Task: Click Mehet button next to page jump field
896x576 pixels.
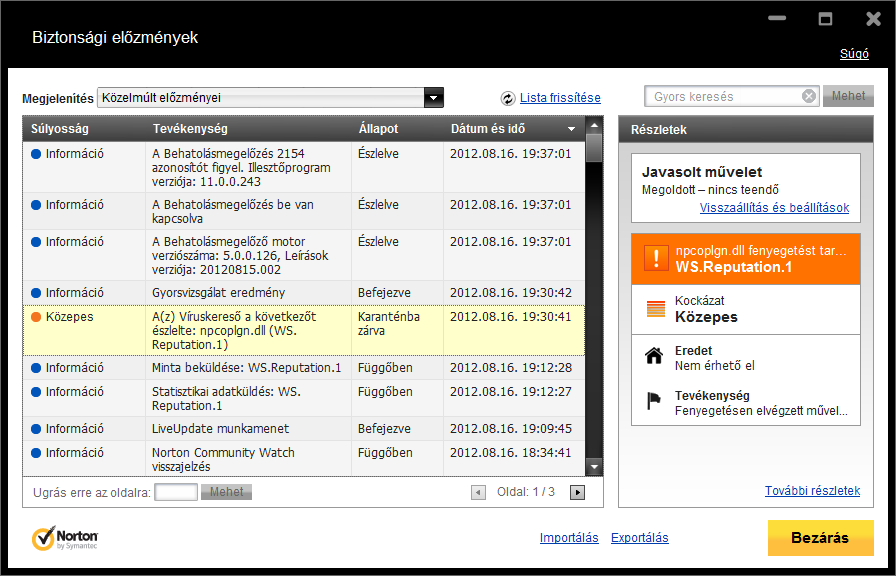Action: pyautogui.click(x=226, y=492)
